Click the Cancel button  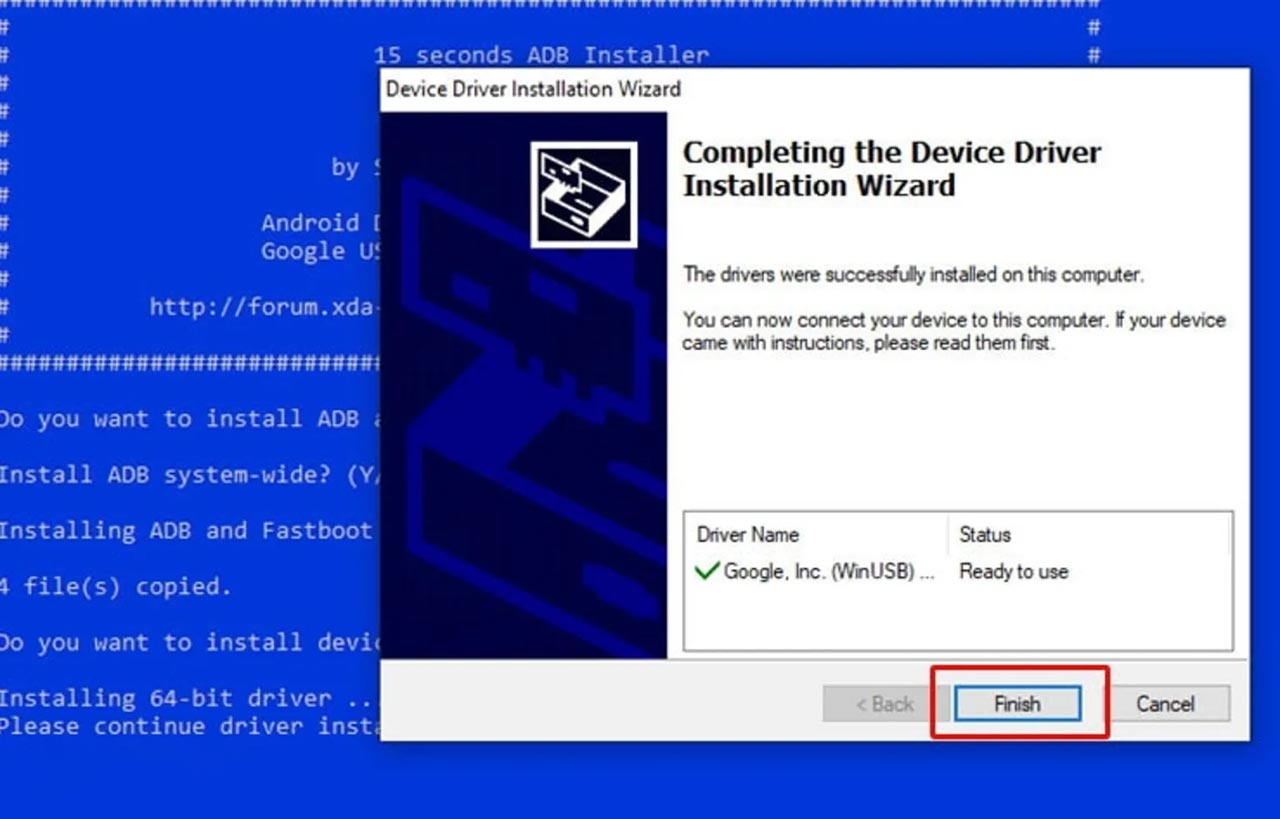coord(1165,703)
